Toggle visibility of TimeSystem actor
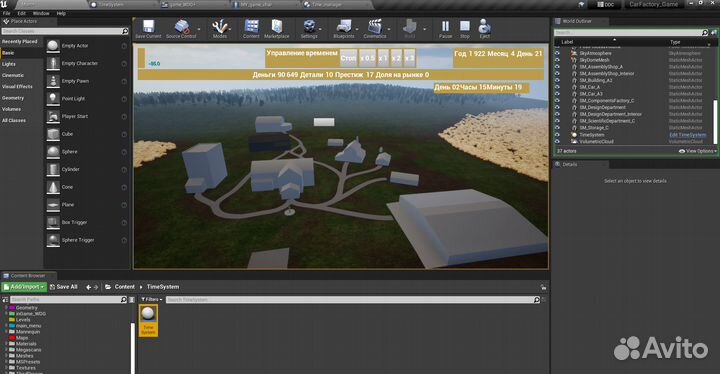Screen dimensions: 720x374 (557, 135)
